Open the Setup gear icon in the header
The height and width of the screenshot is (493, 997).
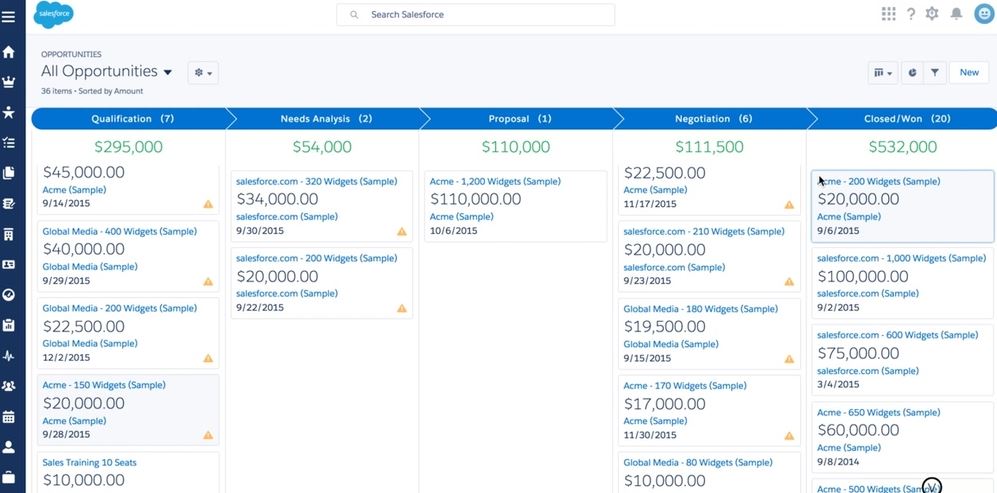(932, 14)
